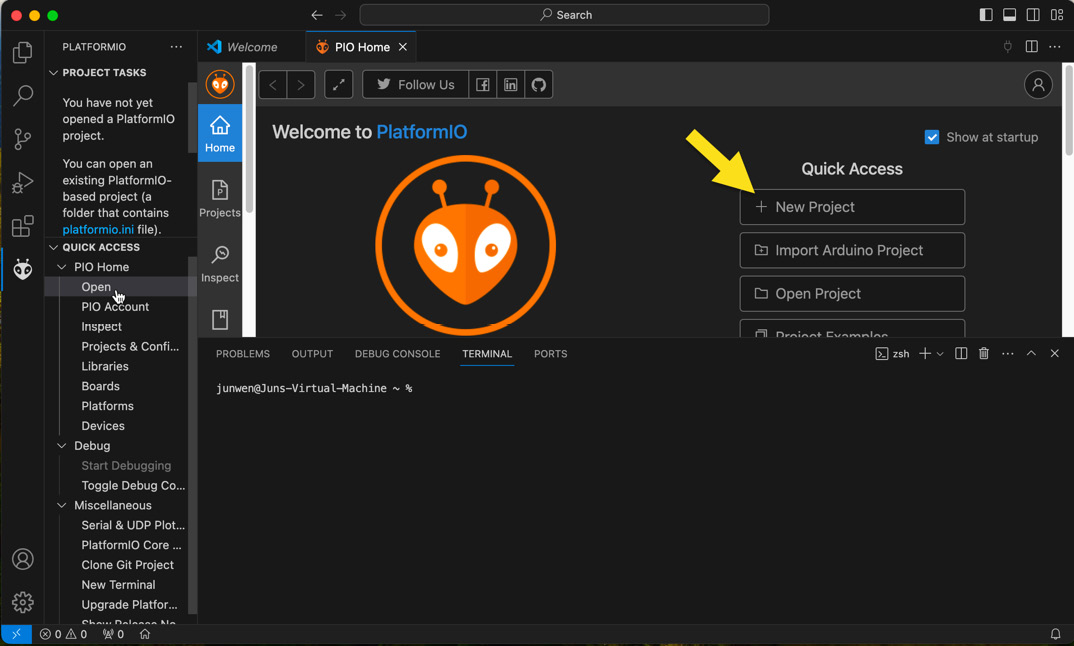Click the Search command center field
The width and height of the screenshot is (1074, 646).
click(564, 15)
